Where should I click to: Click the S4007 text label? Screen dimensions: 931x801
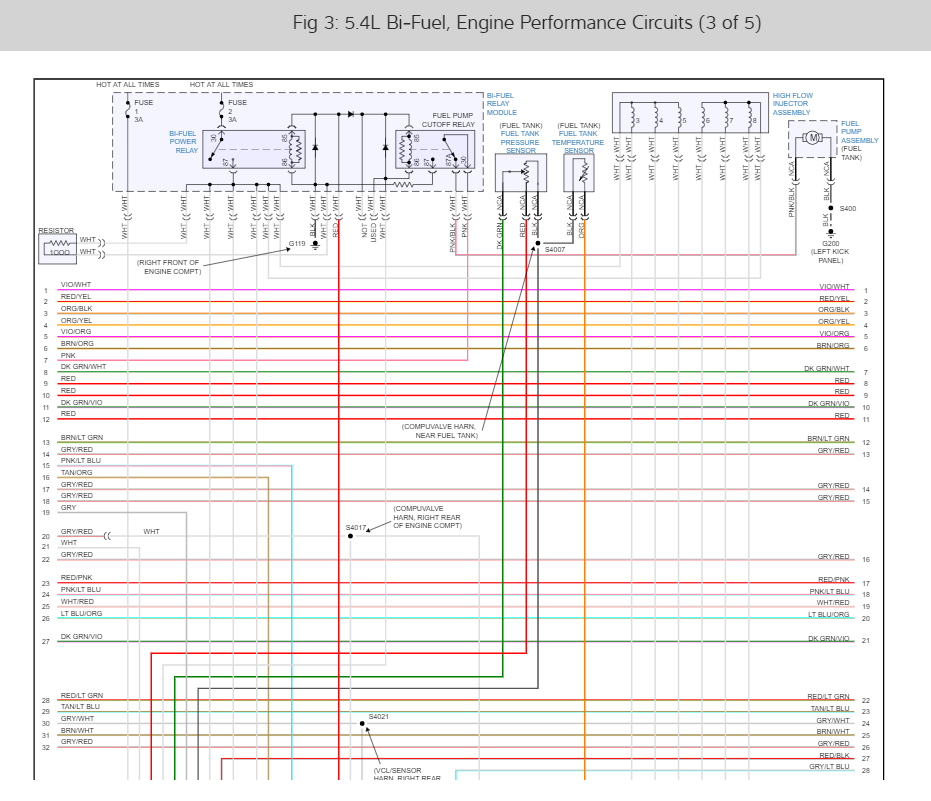555,249
